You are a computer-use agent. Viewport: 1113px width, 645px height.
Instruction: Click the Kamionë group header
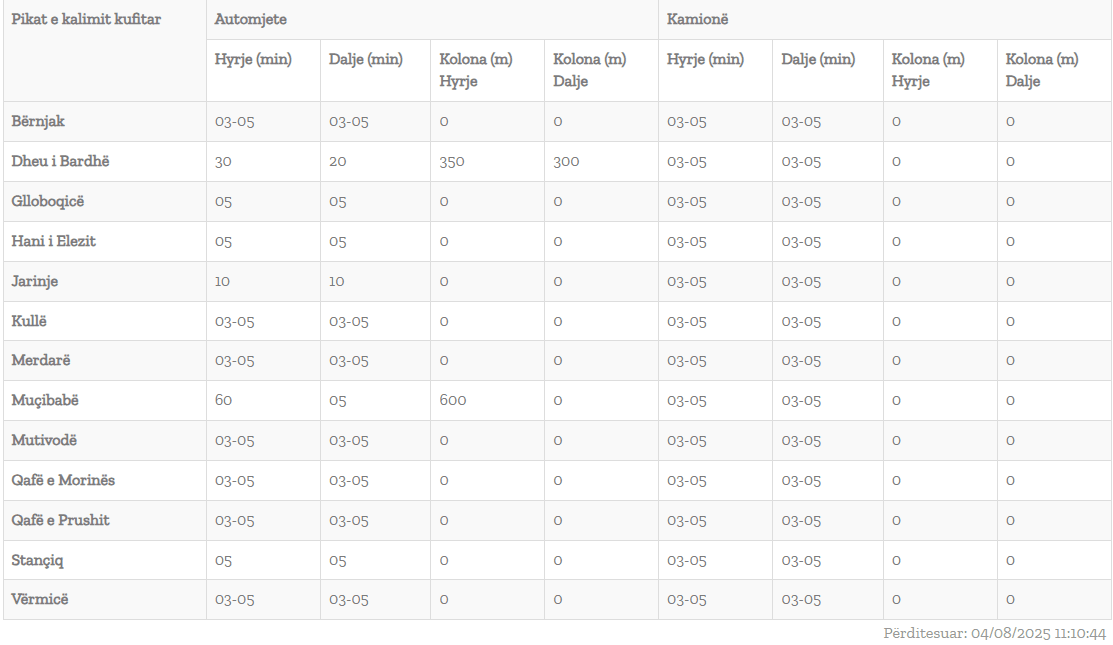point(696,19)
